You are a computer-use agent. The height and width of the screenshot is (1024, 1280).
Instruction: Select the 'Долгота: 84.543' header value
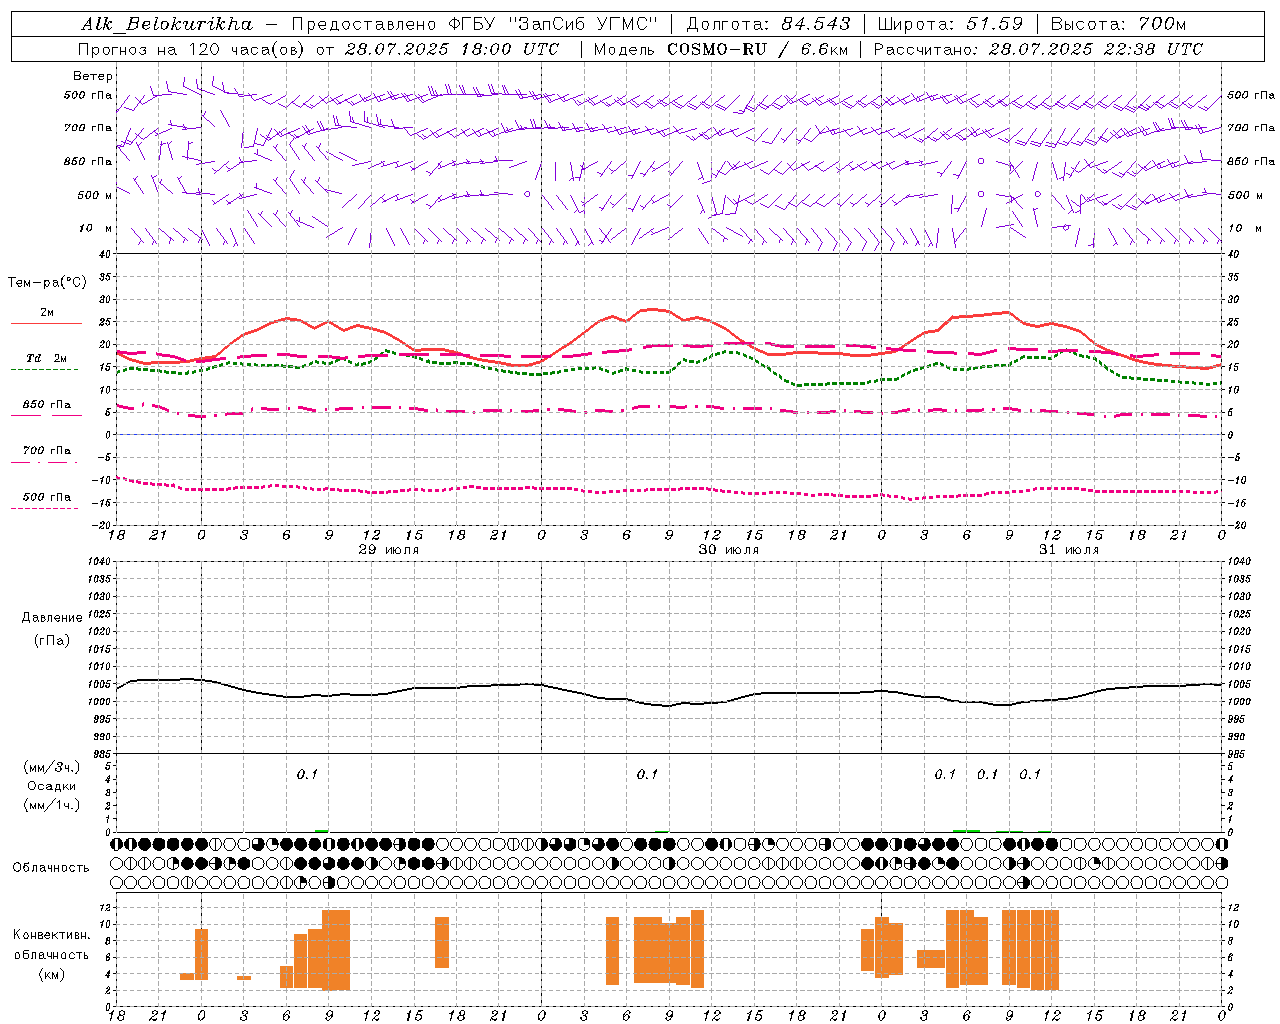click(x=769, y=24)
